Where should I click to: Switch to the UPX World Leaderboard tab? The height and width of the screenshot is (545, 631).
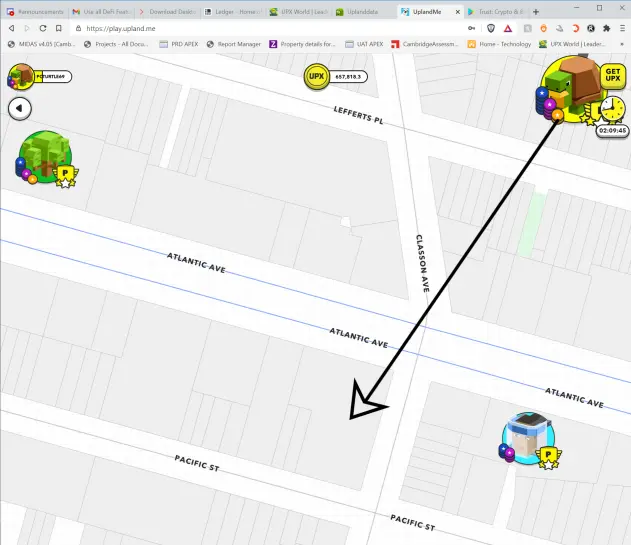(299, 12)
